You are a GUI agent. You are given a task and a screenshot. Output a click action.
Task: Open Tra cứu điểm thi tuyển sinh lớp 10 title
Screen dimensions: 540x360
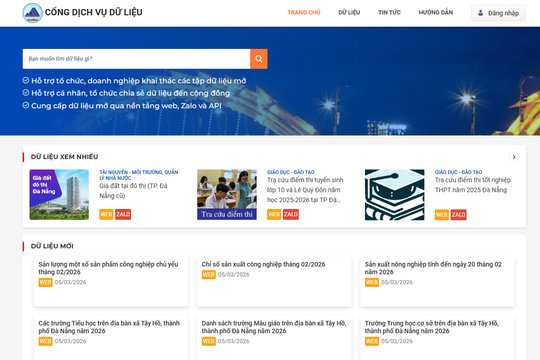click(305, 190)
